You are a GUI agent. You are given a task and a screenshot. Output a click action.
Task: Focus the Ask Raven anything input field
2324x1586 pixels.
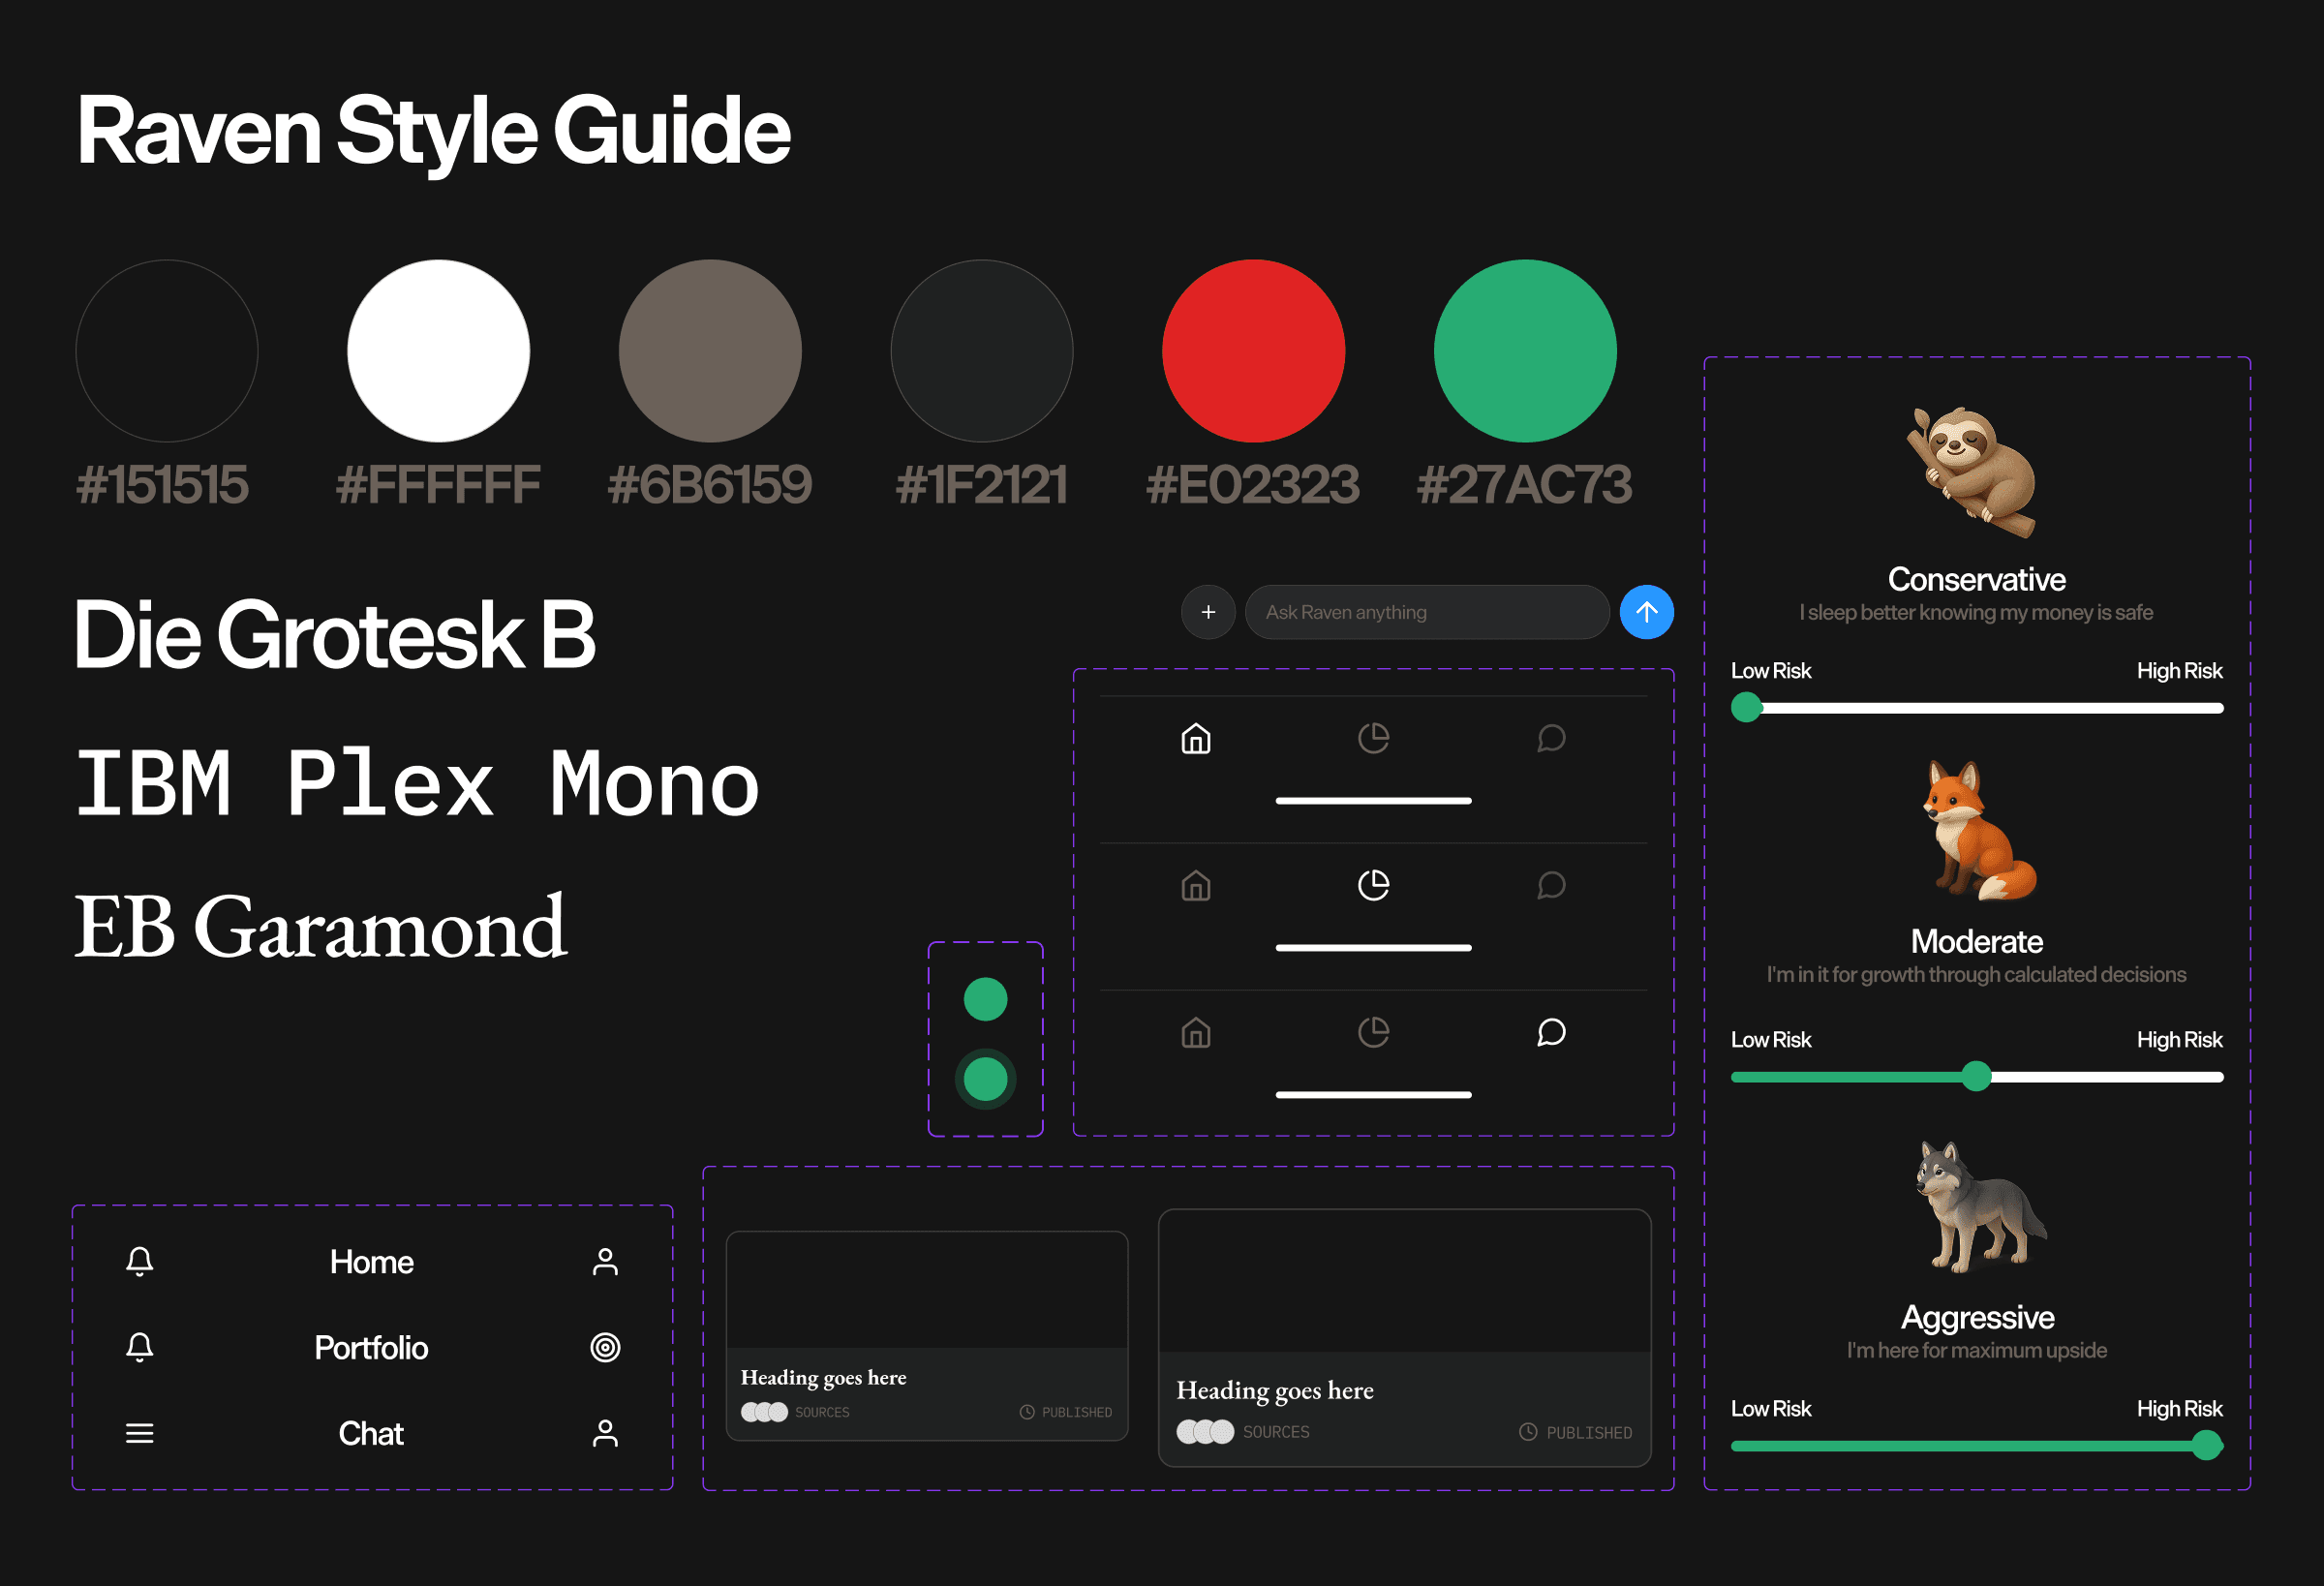(x=1426, y=612)
